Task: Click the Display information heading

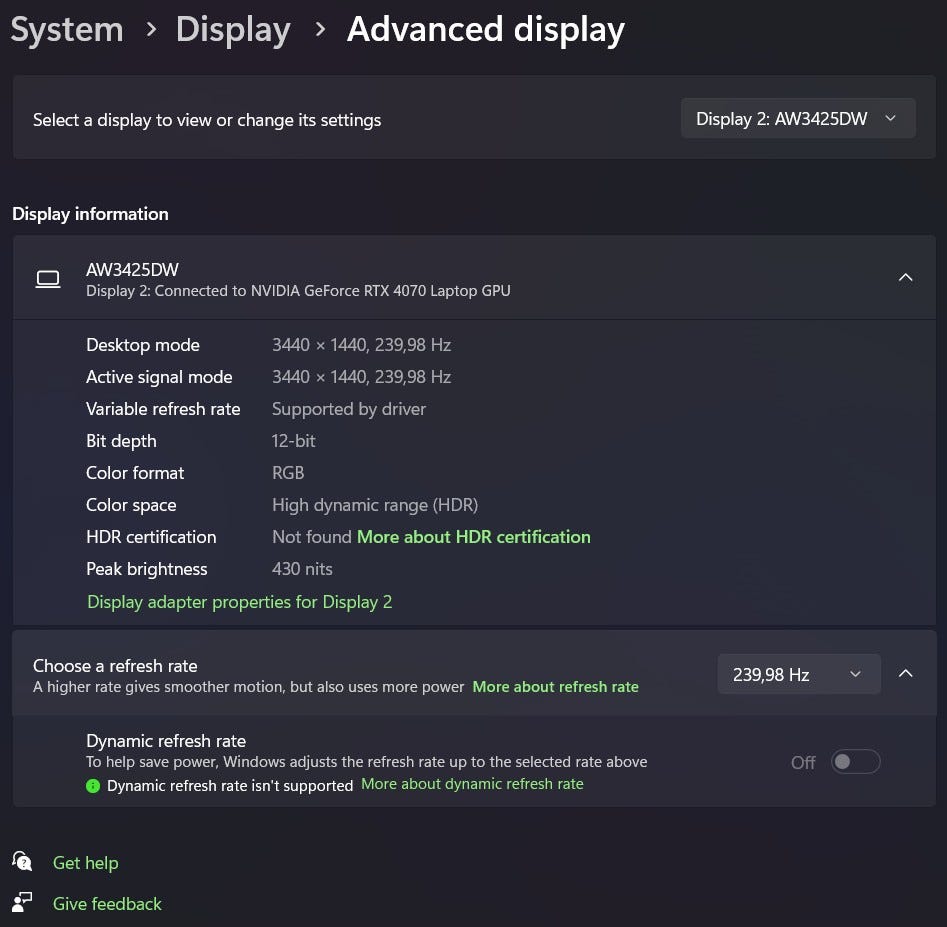Action: 91,214
